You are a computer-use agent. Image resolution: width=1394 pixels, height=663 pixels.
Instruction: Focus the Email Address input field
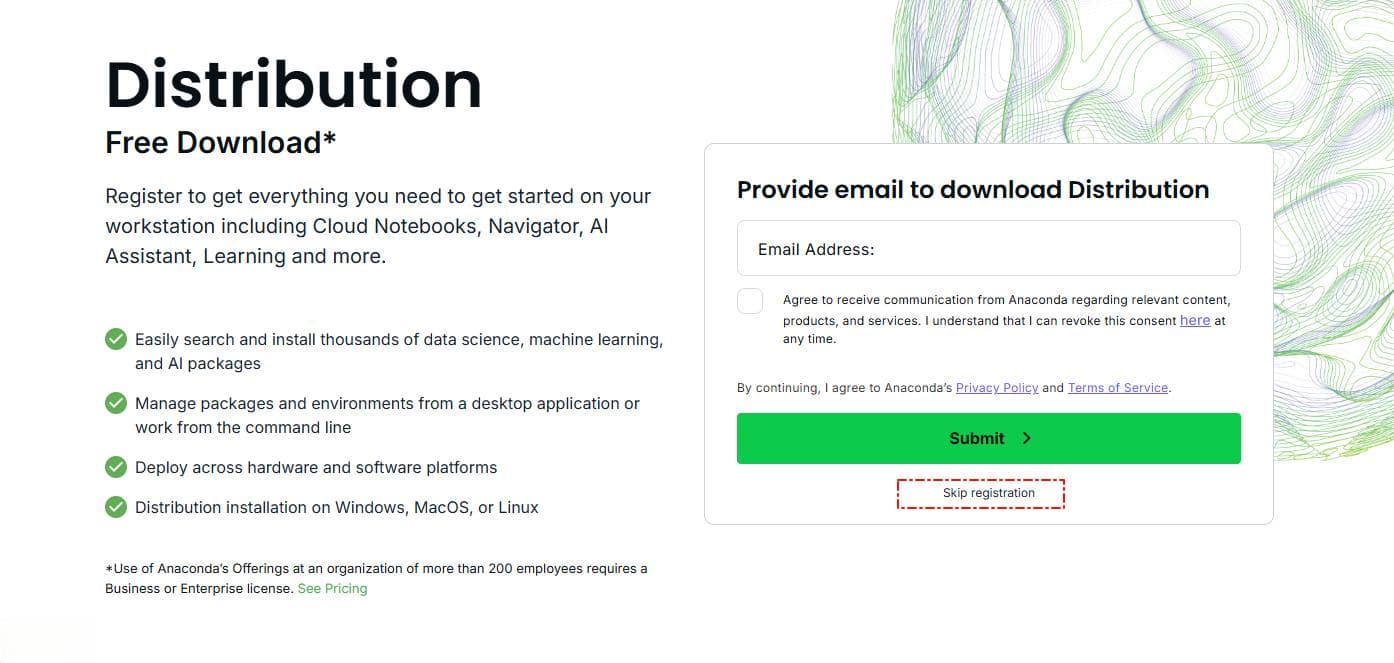click(988, 248)
